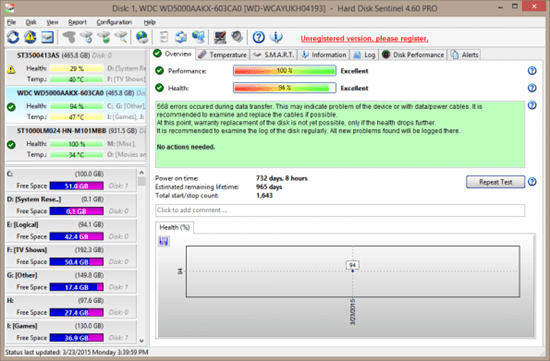Select the H: partition row
This screenshot has height=361, width=550.
pos(71,306)
